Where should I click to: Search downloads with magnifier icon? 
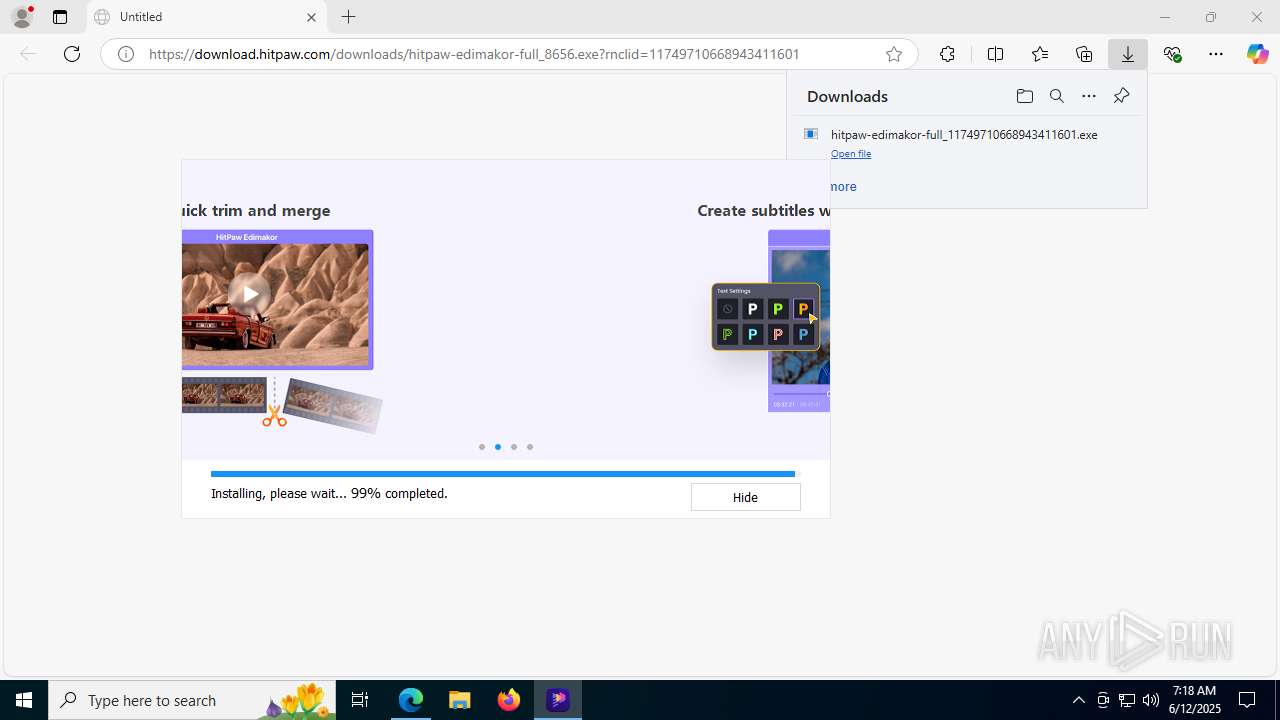point(1057,96)
